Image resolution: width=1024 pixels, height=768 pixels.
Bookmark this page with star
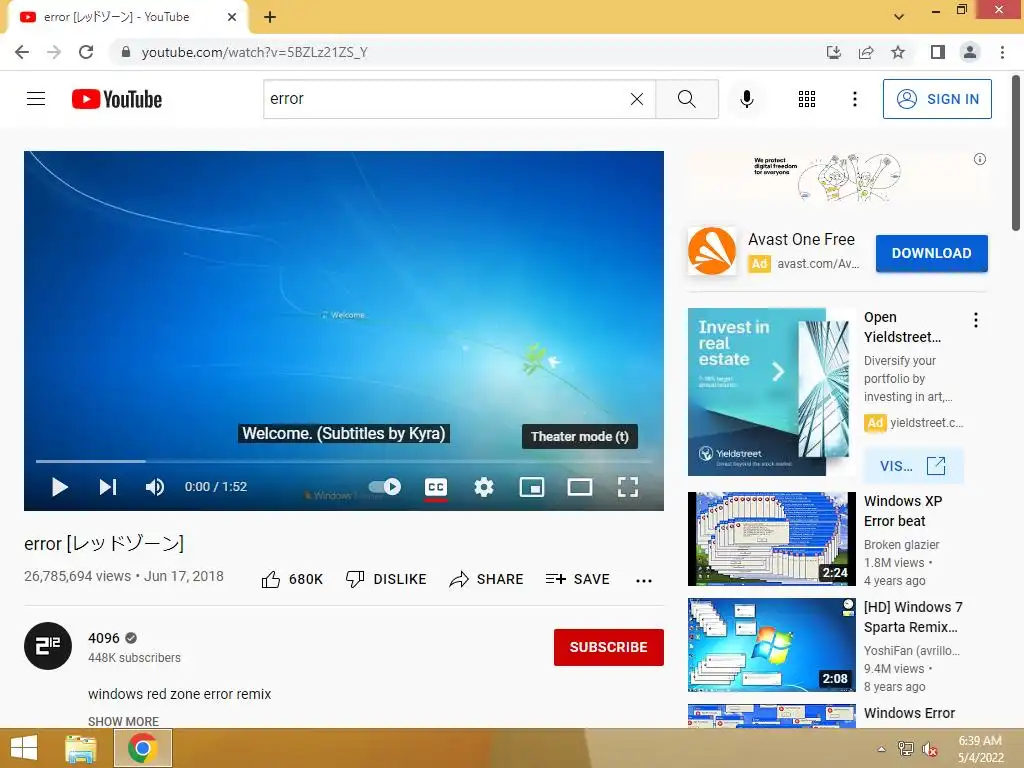pyautogui.click(x=898, y=52)
